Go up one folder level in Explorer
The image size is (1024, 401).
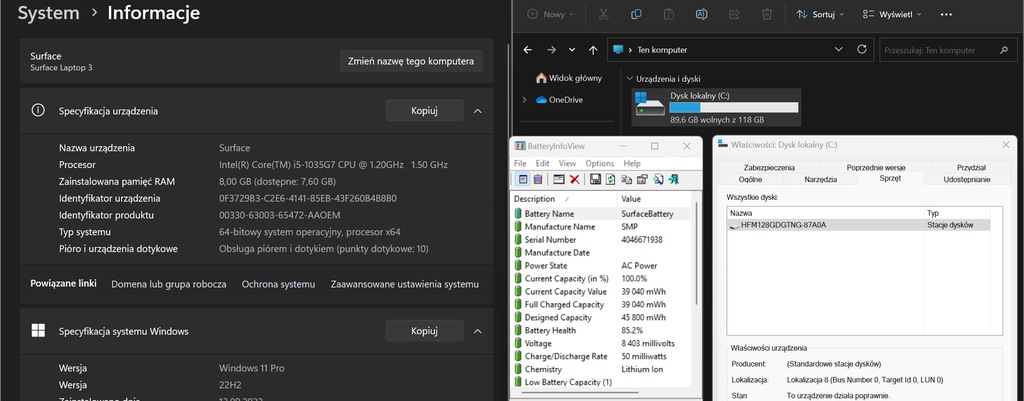pos(593,50)
